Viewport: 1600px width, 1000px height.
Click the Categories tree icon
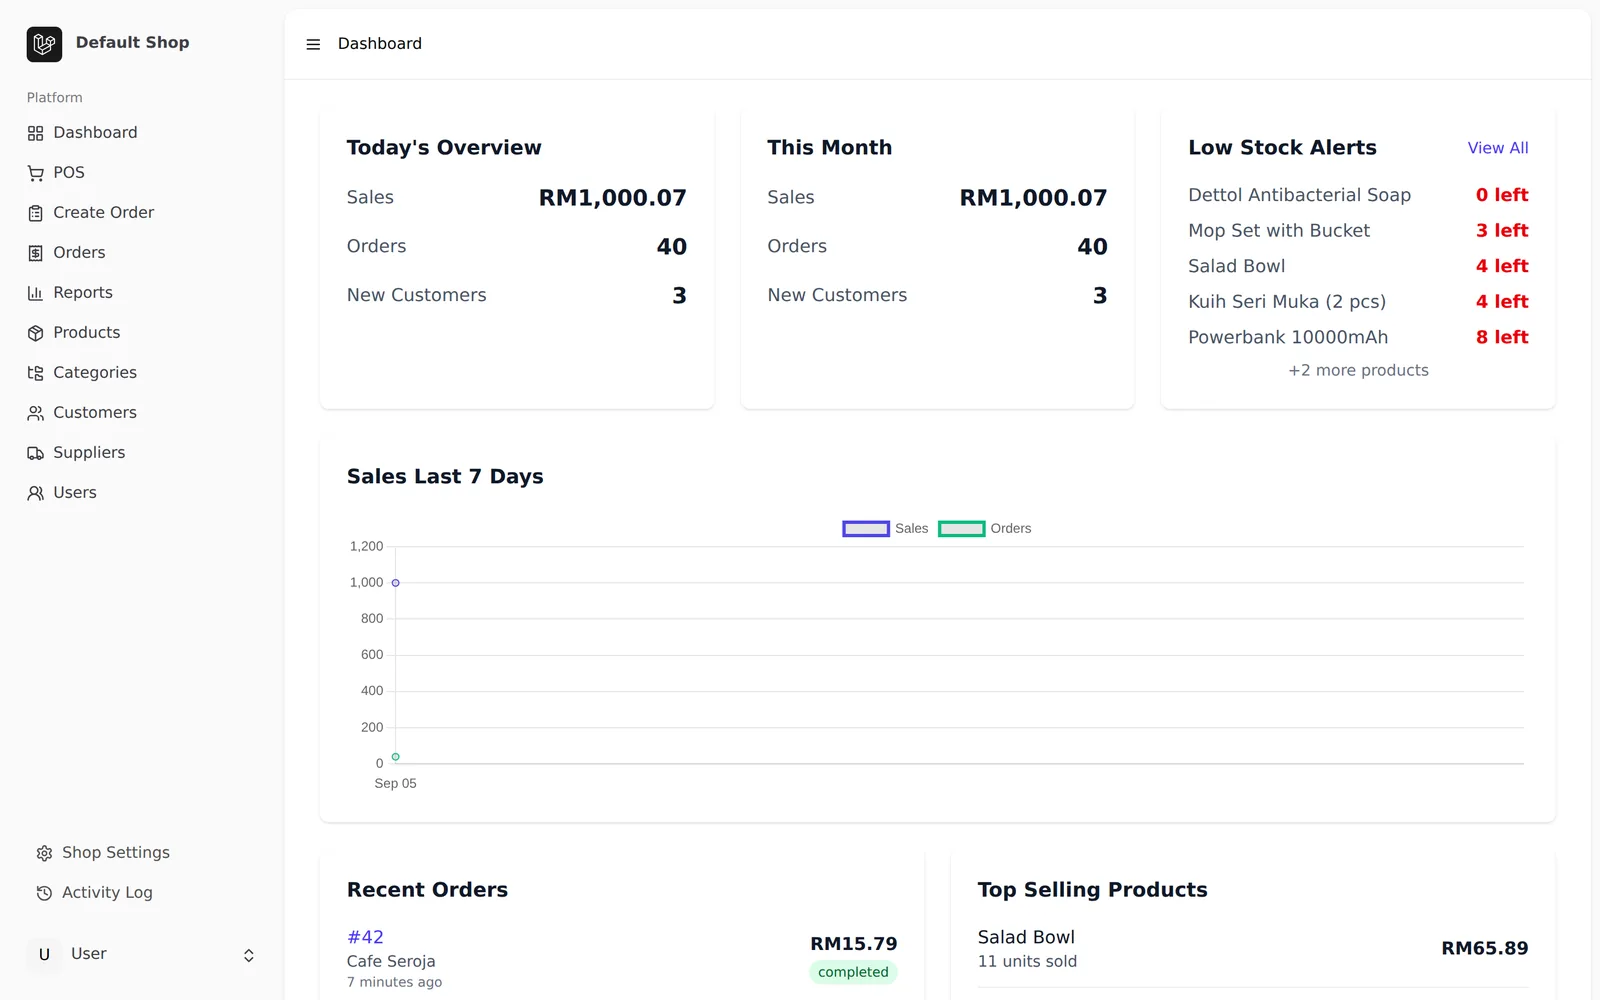(36, 373)
